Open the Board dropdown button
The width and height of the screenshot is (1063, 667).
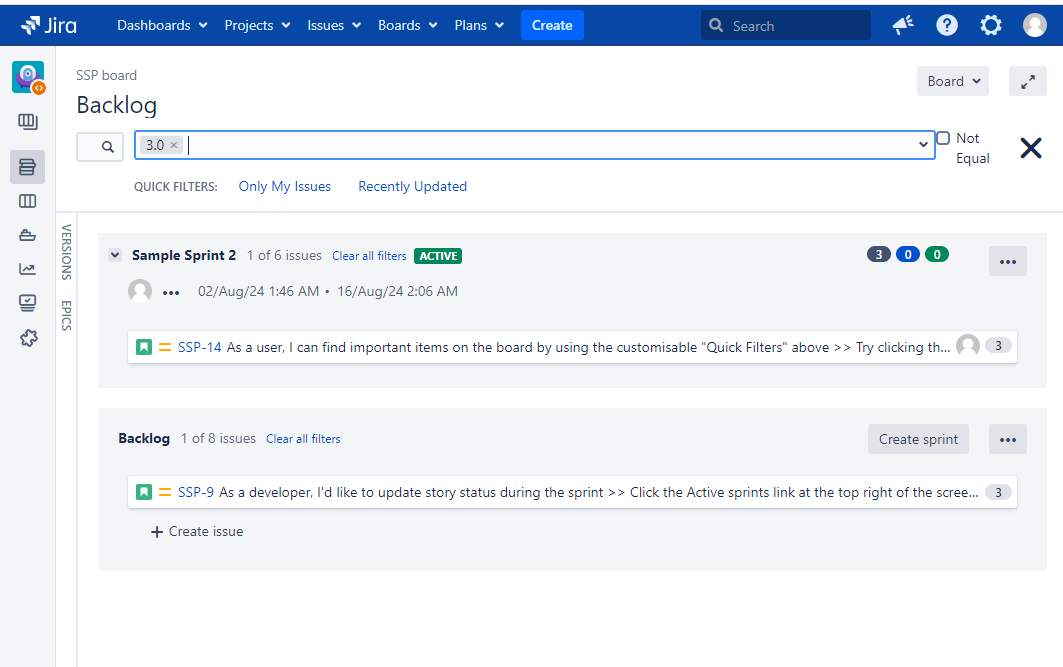pos(952,82)
